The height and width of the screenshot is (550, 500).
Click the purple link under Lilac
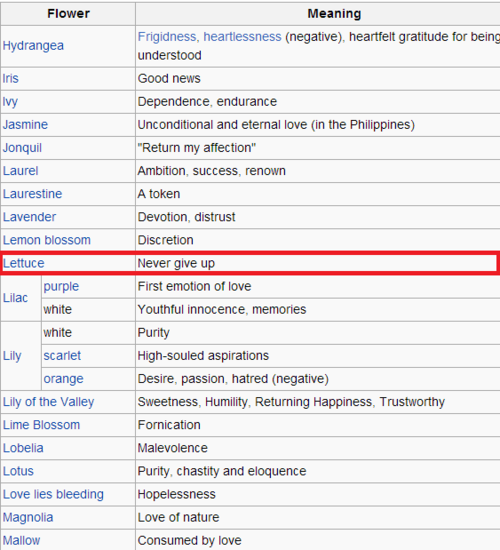[x=61, y=287]
